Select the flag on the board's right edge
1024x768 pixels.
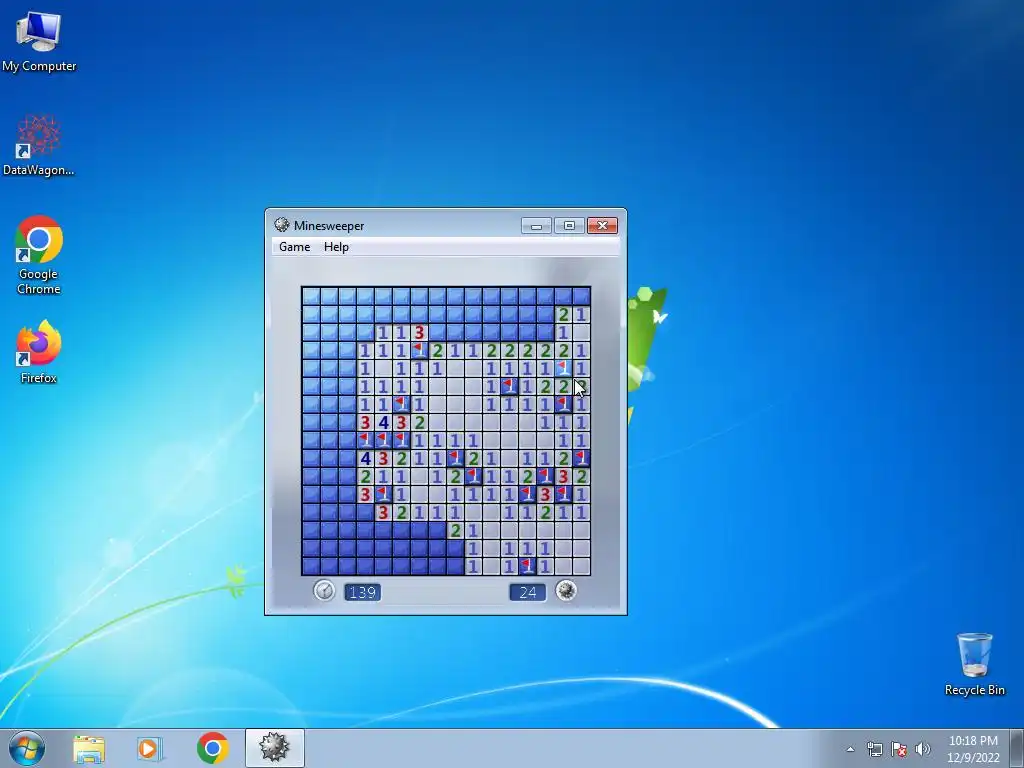581,458
